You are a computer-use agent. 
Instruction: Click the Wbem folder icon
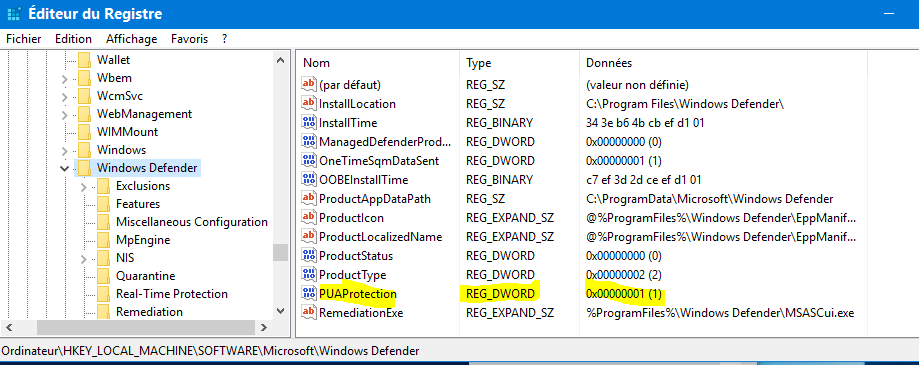(x=85, y=78)
